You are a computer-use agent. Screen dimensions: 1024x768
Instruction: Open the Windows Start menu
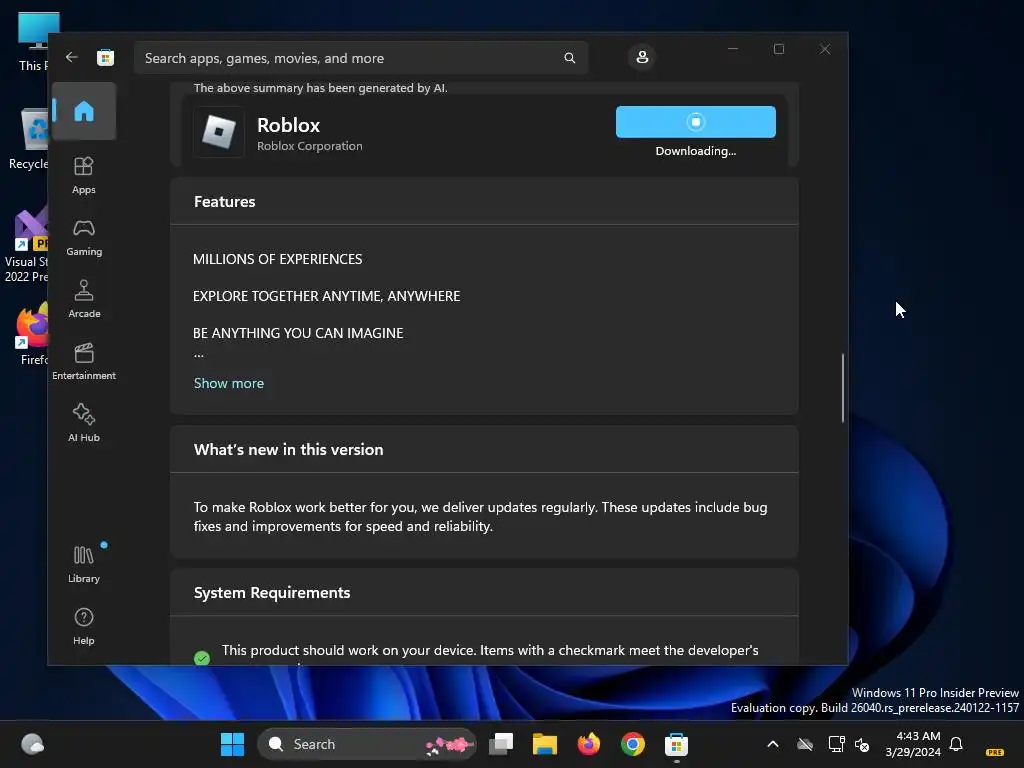232,744
